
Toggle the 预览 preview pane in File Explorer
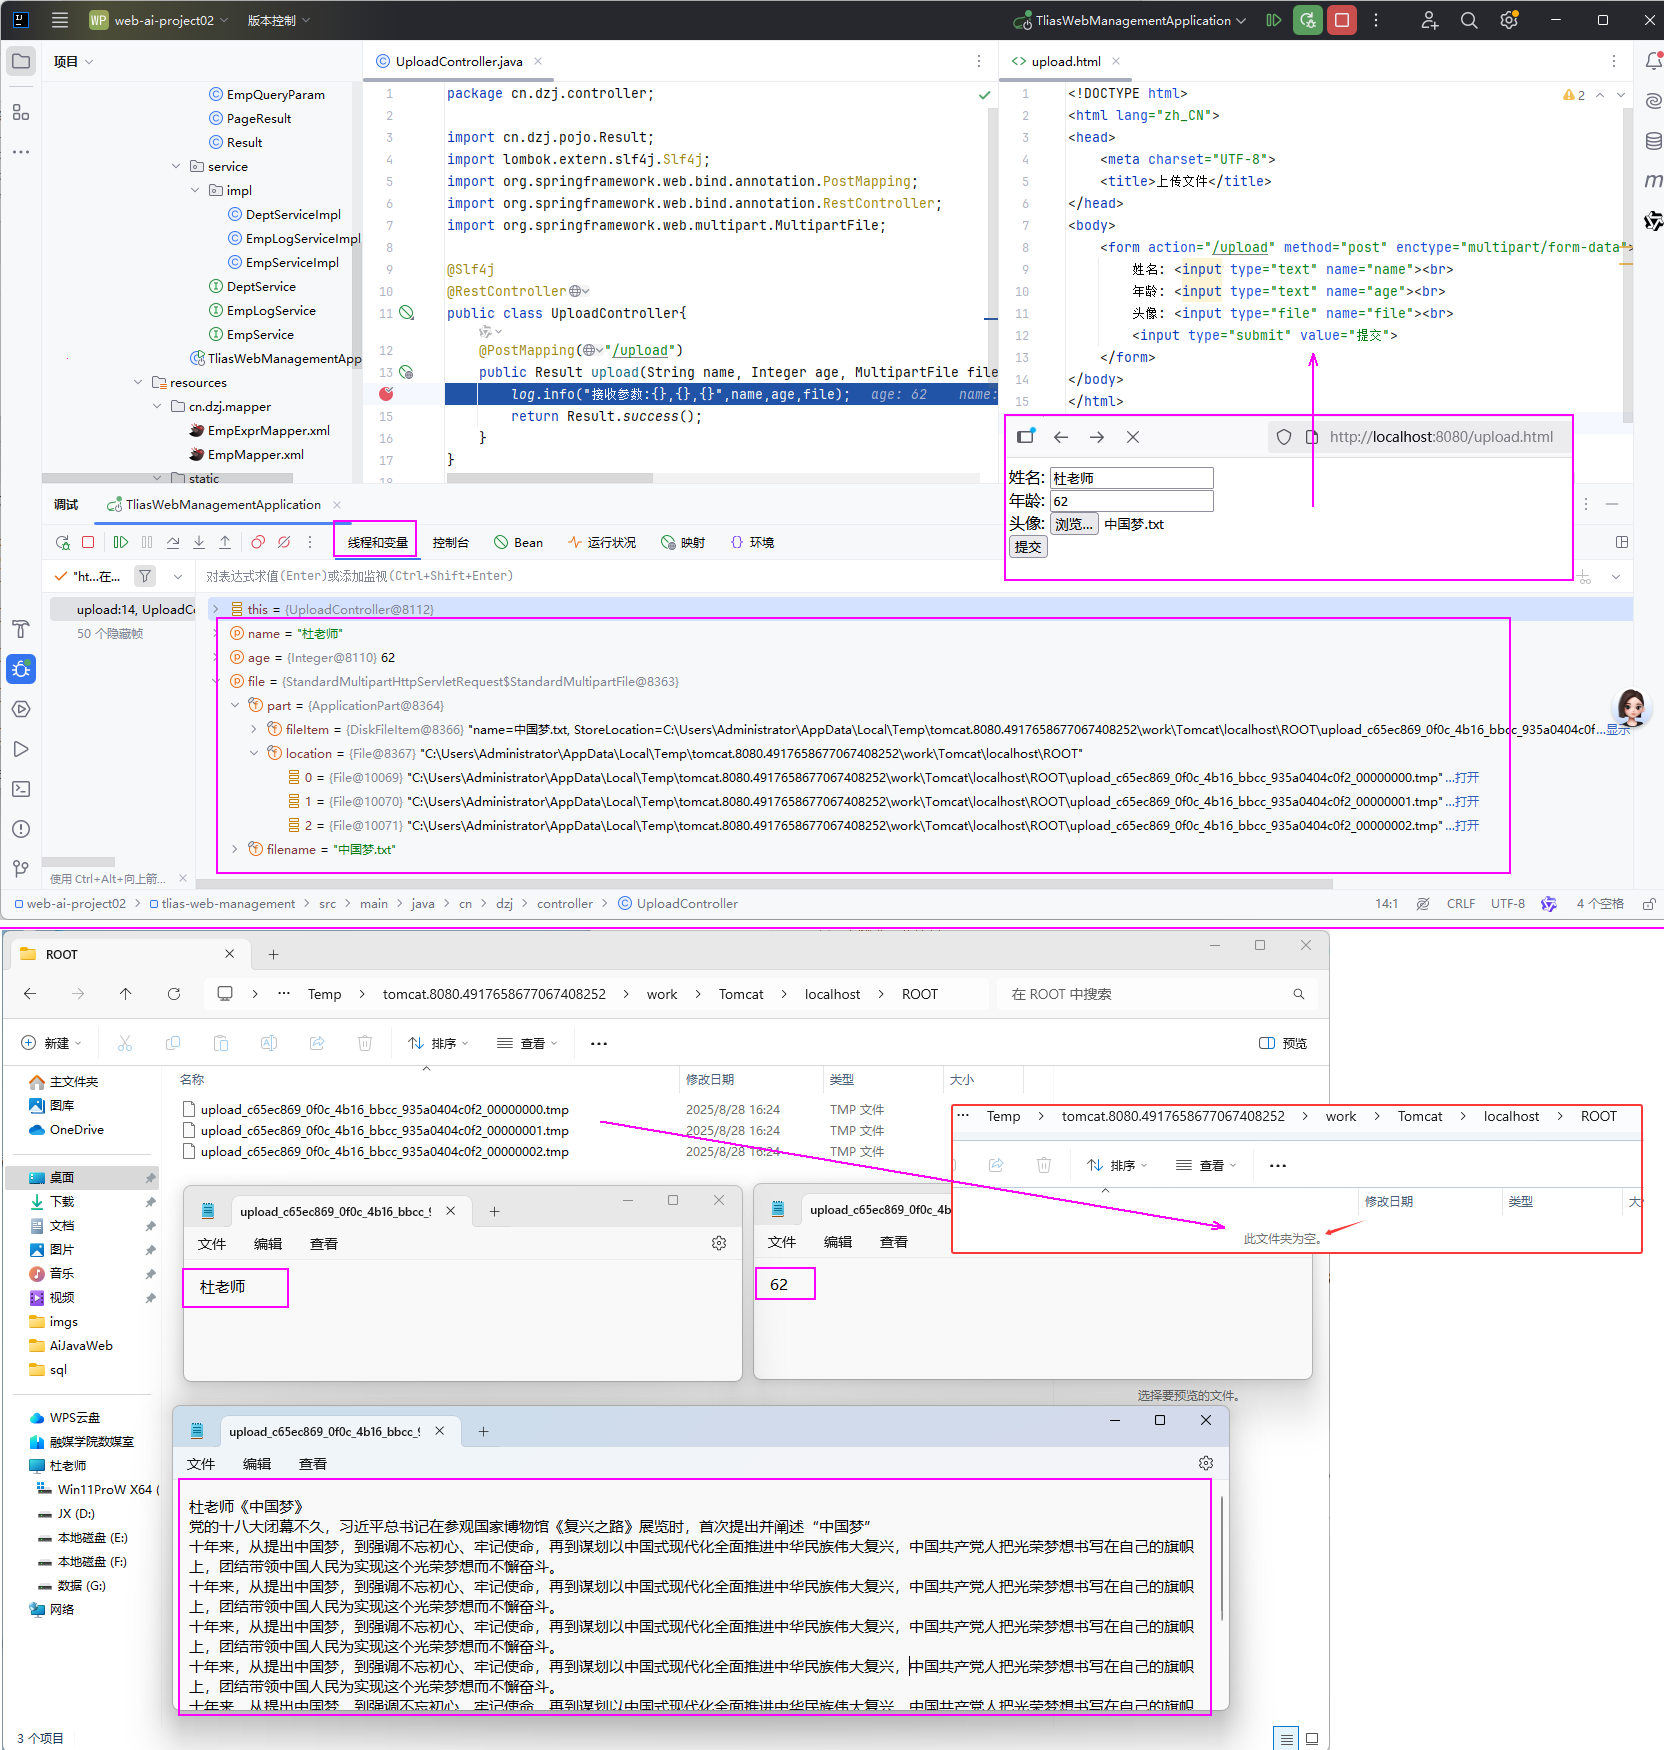1283,1043
